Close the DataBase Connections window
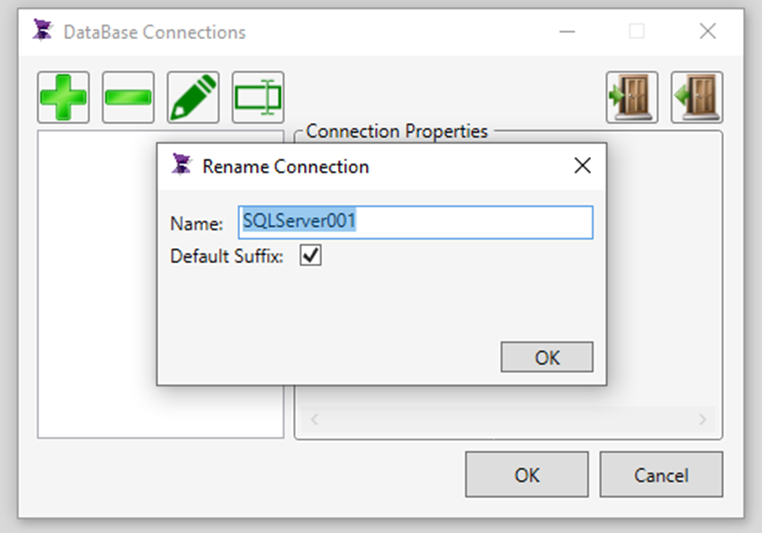This screenshot has height=533, width=762. click(x=708, y=32)
